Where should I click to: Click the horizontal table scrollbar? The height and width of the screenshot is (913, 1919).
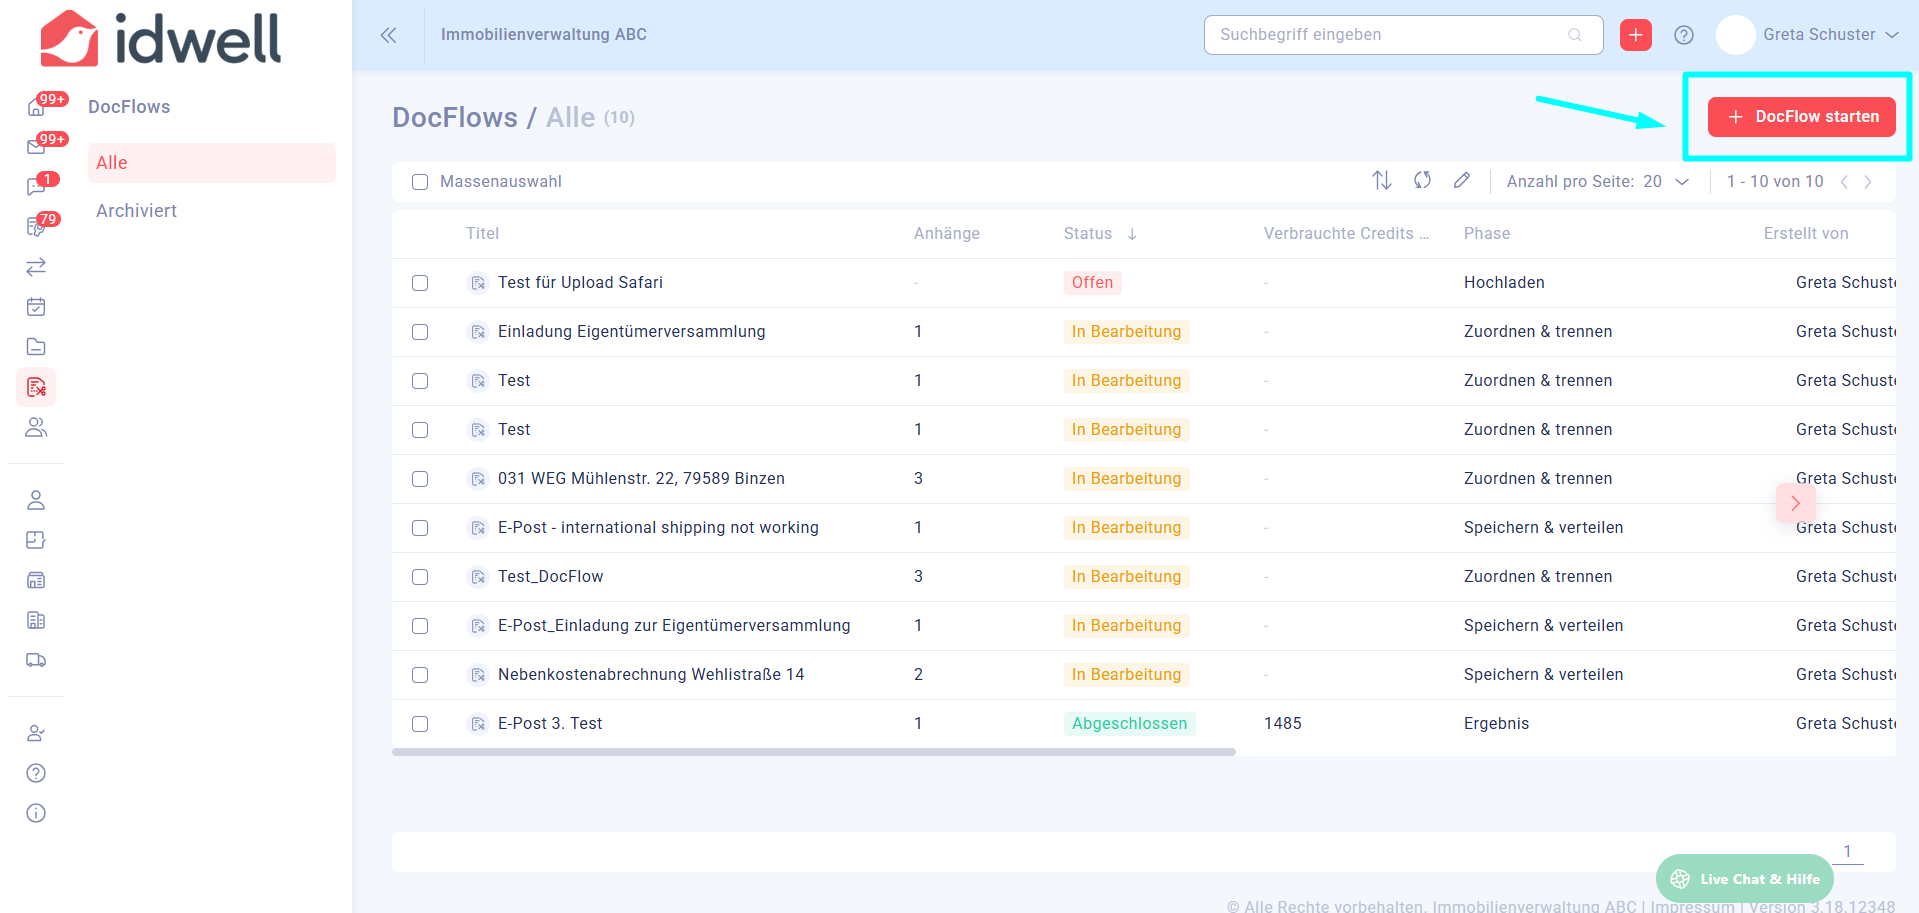pos(813,752)
